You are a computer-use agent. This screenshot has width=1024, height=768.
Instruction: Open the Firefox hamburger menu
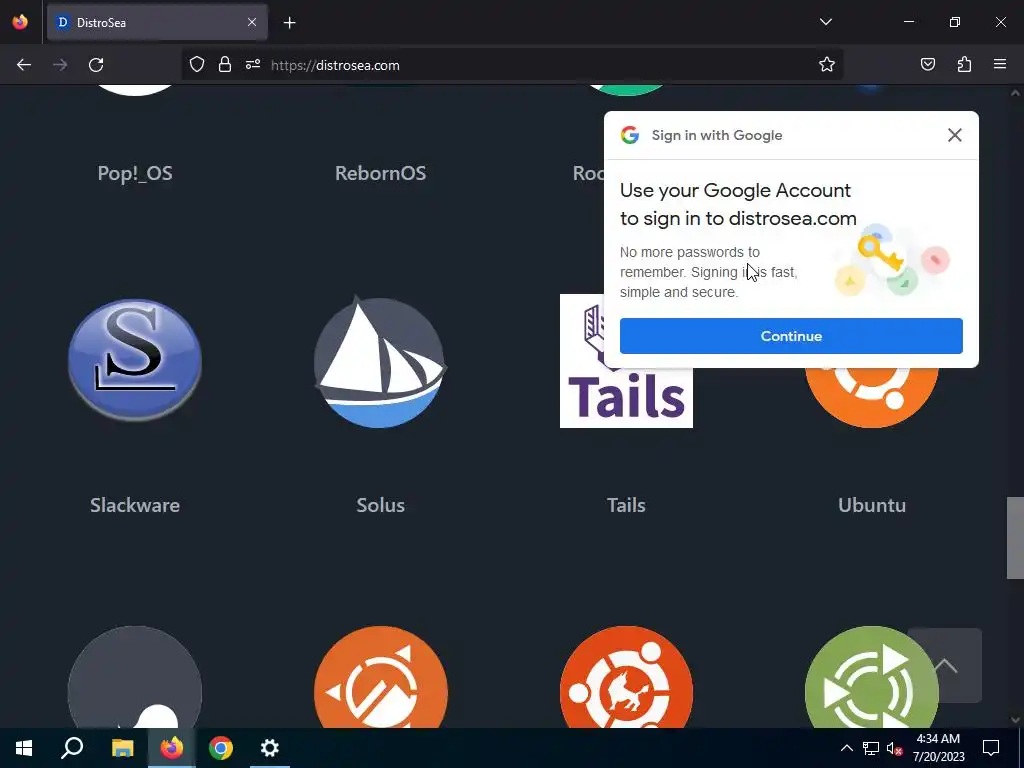point(1000,65)
